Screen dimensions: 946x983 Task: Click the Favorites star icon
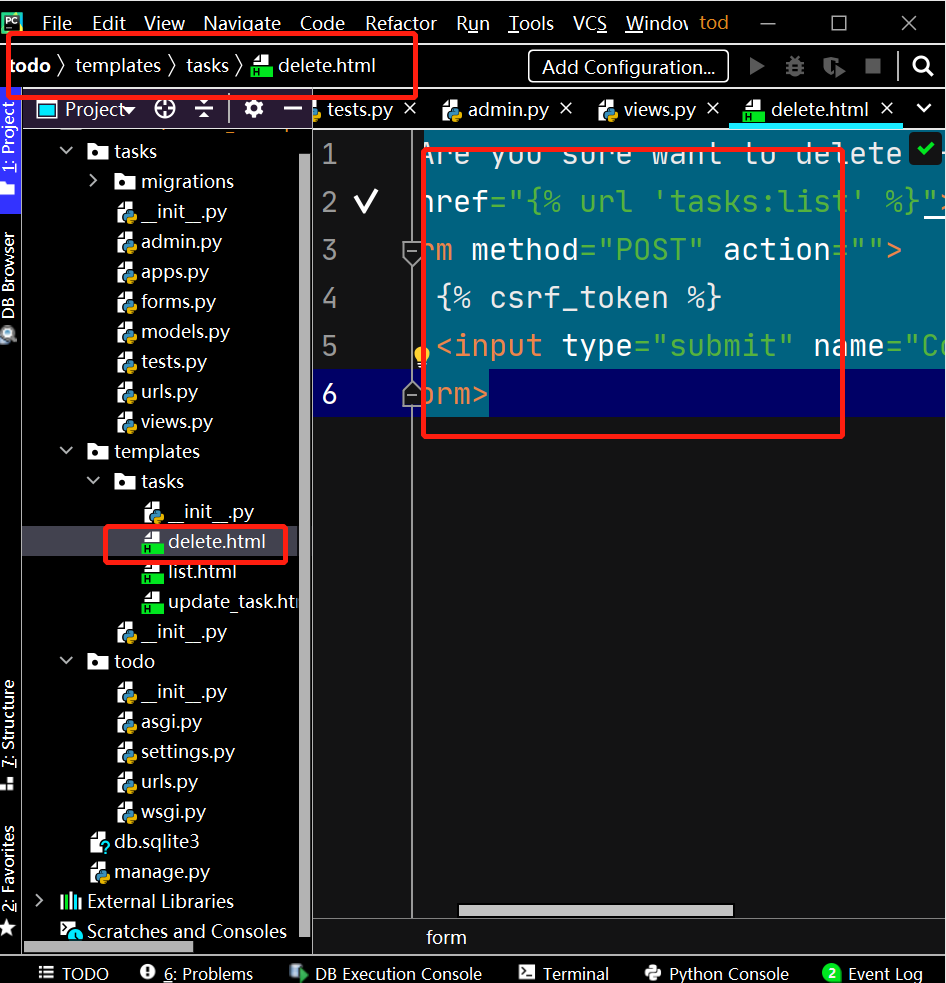point(8,927)
